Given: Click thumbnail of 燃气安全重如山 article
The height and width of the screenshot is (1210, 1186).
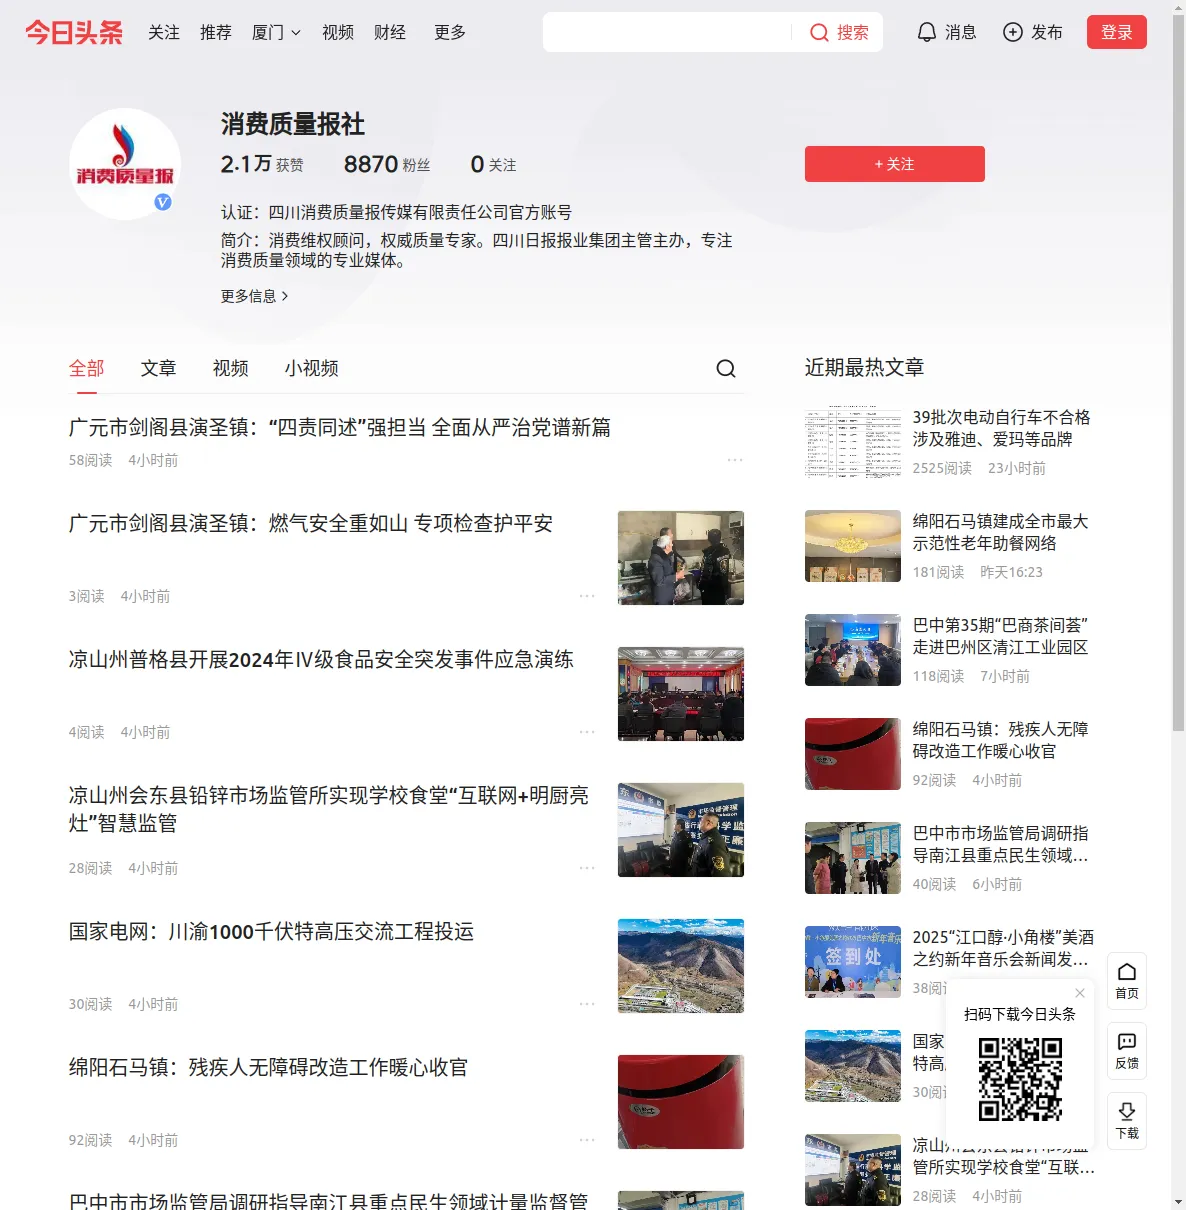Looking at the screenshot, I should pyautogui.click(x=681, y=558).
